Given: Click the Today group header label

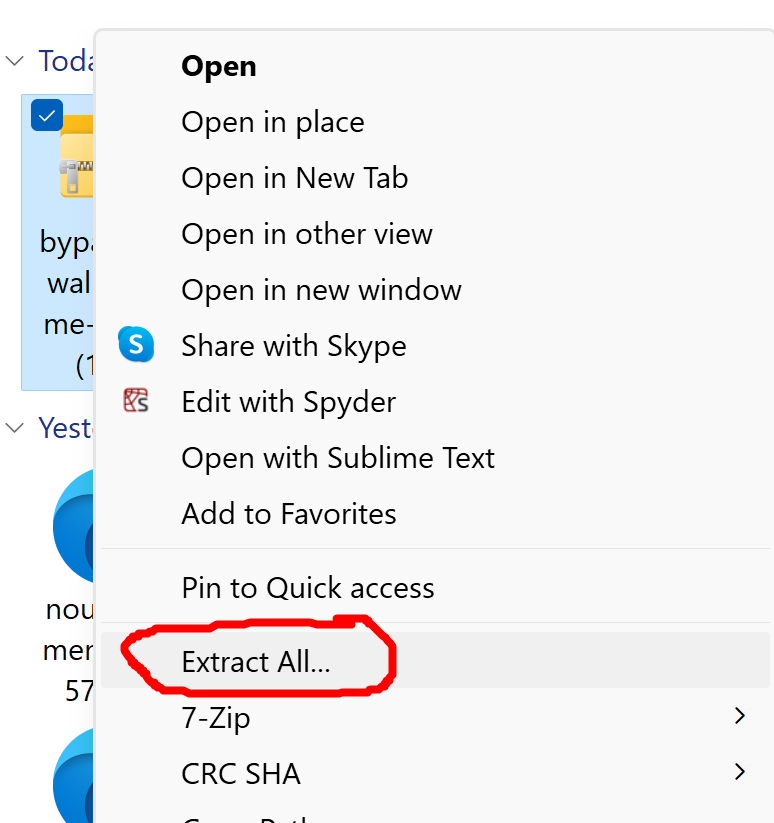Looking at the screenshot, I should (66, 61).
